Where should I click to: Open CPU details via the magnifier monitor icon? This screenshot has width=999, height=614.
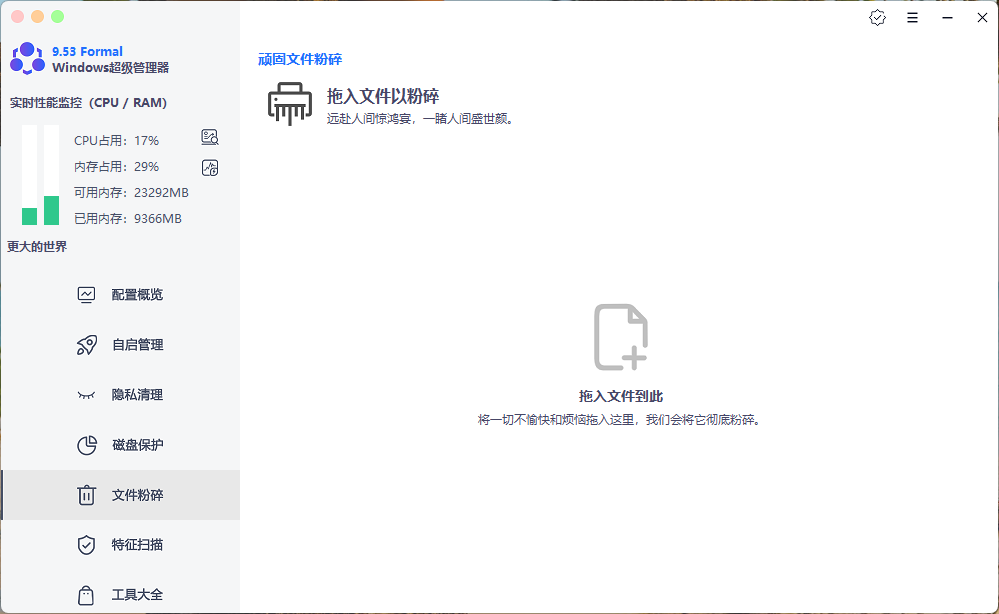(x=209, y=138)
